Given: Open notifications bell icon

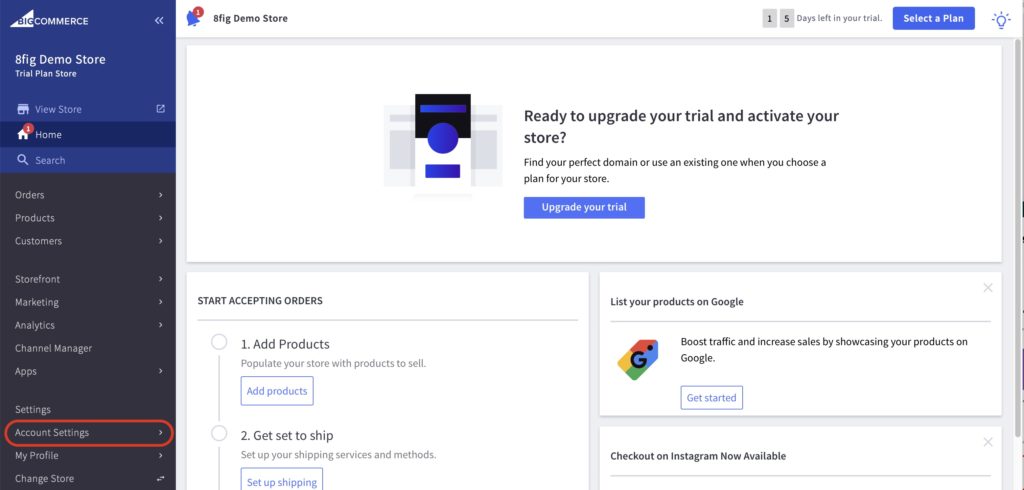Looking at the screenshot, I should click(194, 18).
